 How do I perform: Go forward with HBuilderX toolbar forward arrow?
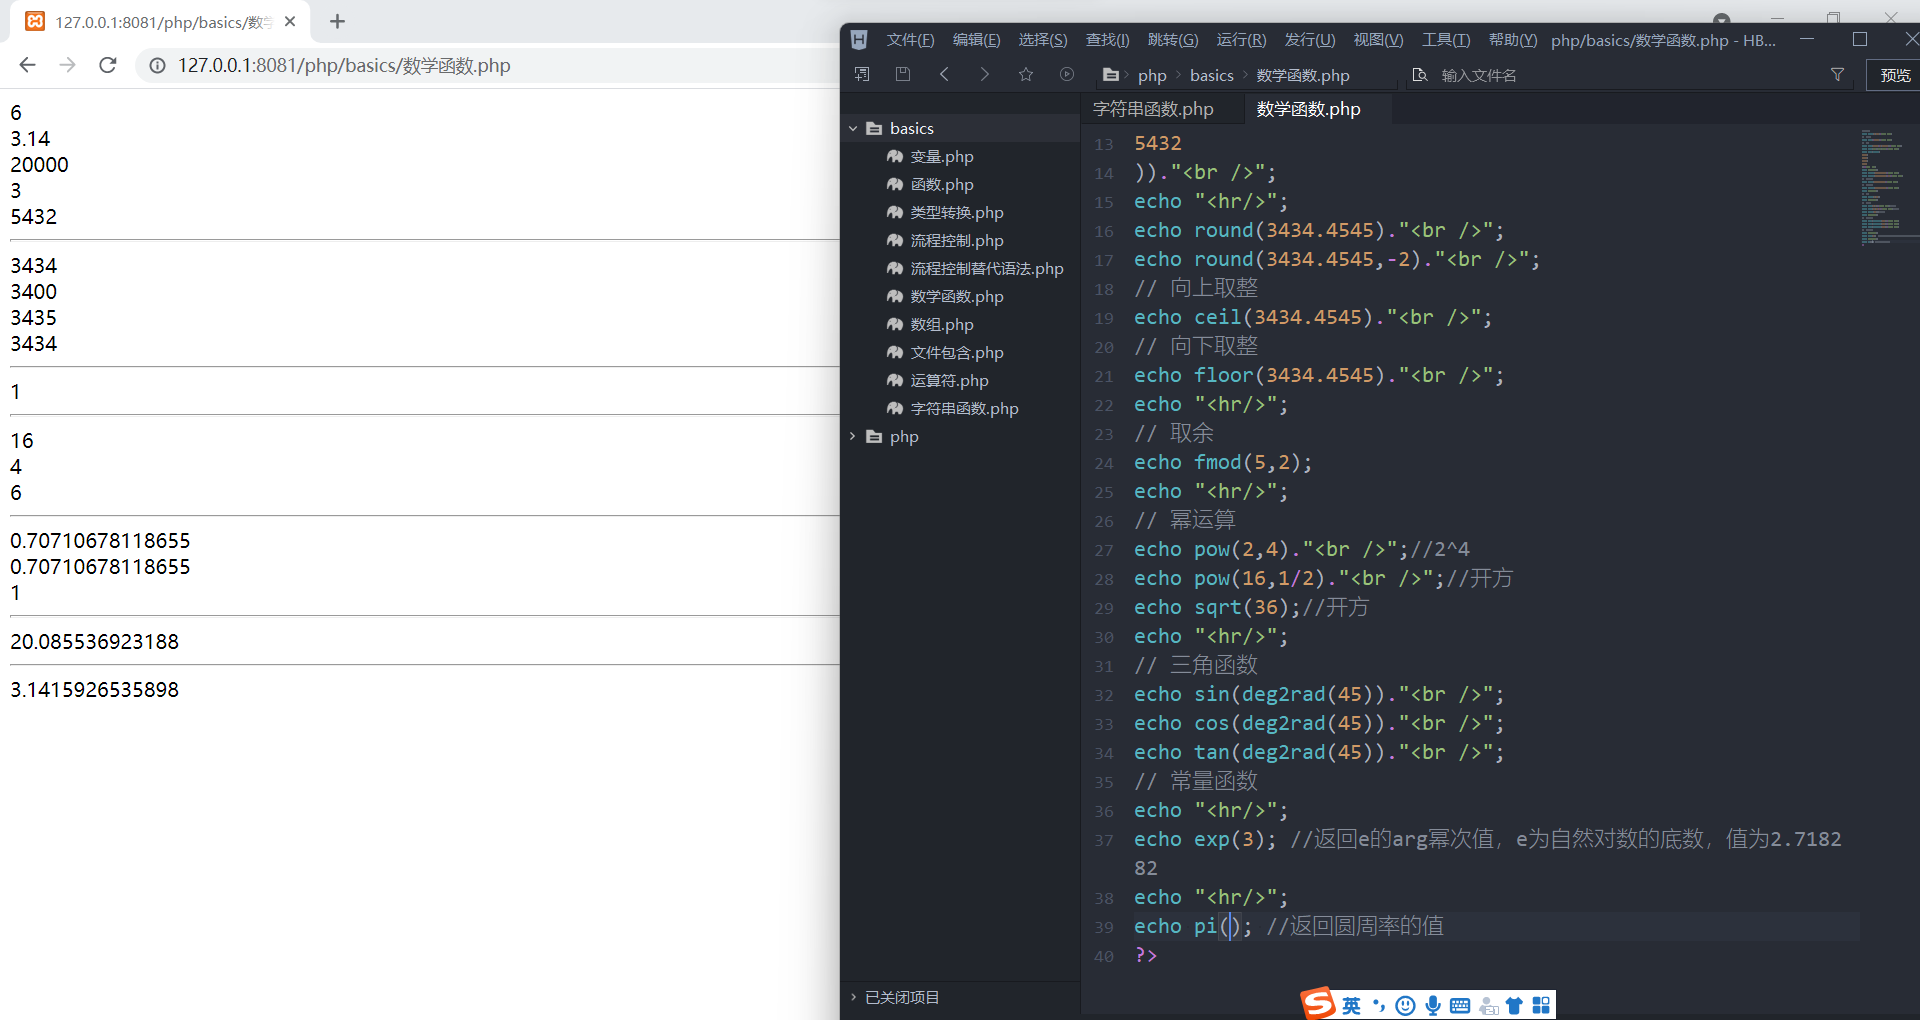[985, 74]
